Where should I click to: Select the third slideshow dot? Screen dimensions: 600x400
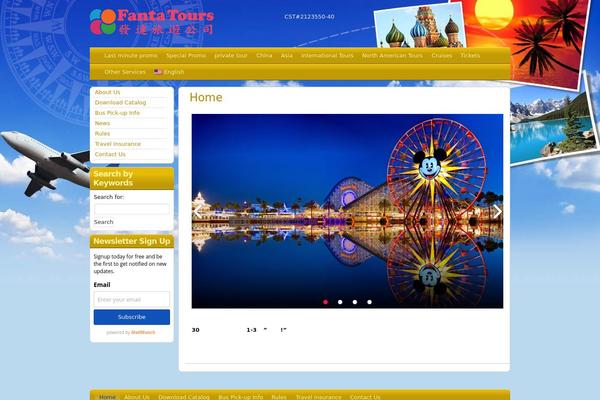[355, 302]
